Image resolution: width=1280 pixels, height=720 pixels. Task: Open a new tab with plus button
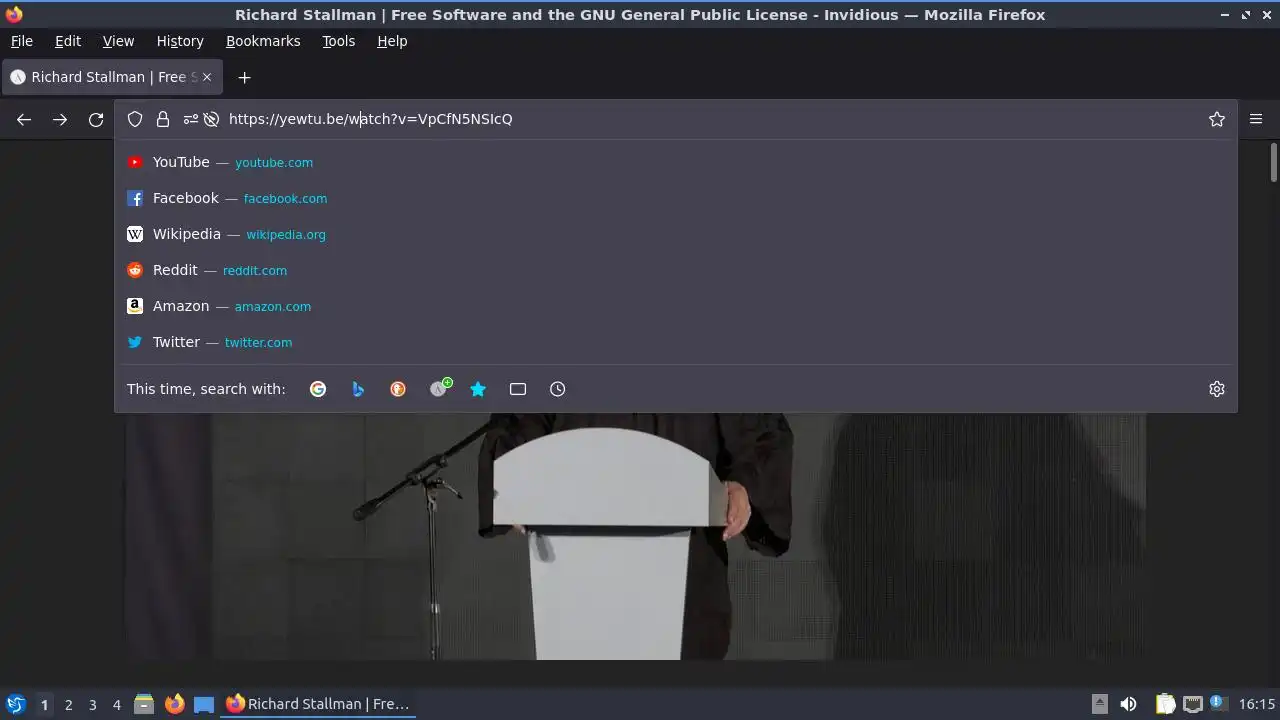point(244,77)
